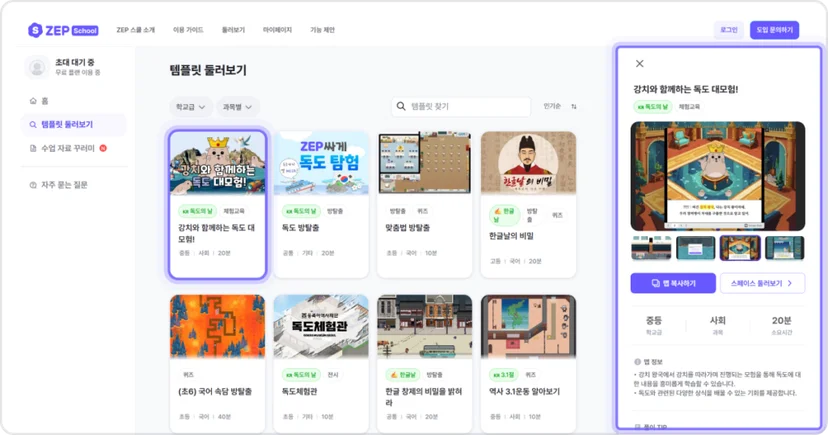Click the 퀴즈 tag on the 맞춤법 방탈출 card
The height and width of the screenshot is (435, 828).
click(x=422, y=211)
